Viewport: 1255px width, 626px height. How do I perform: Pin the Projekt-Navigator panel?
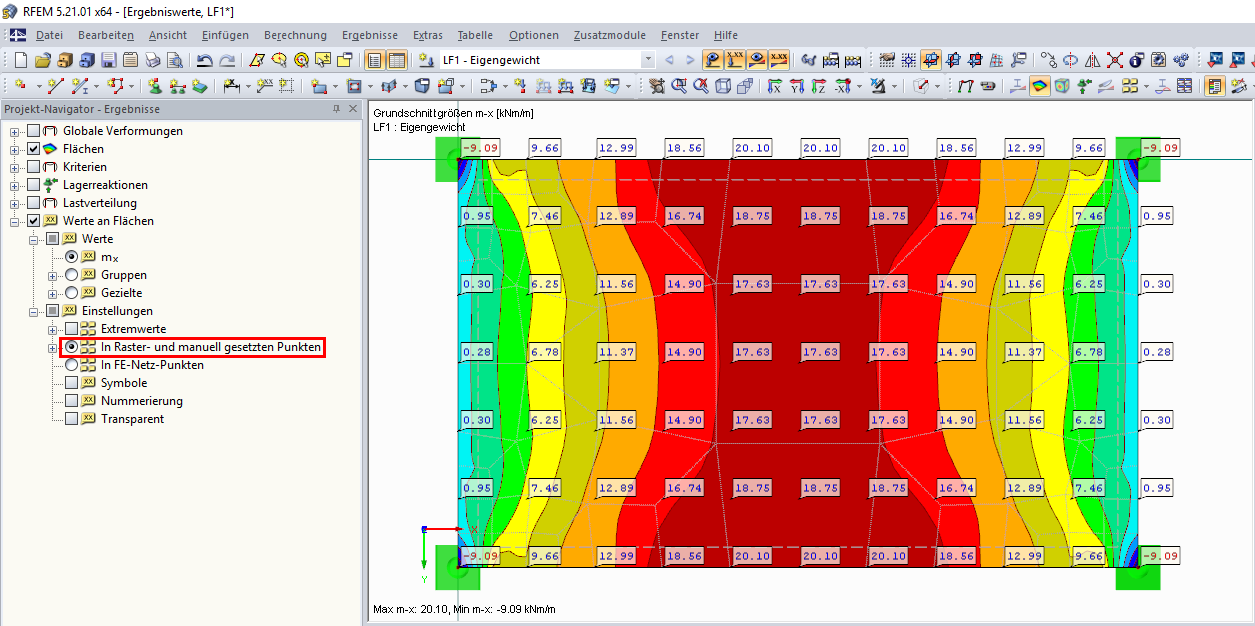[x=336, y=109]
